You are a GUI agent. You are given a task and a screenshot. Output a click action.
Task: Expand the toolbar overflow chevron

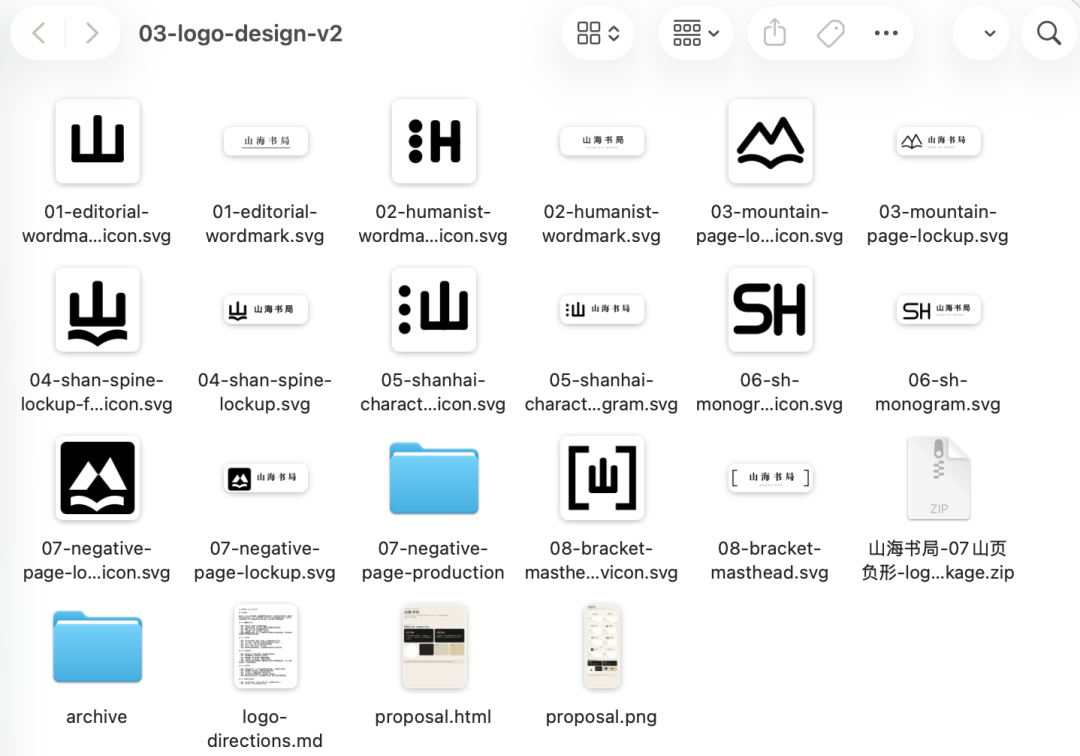[990, 33]
